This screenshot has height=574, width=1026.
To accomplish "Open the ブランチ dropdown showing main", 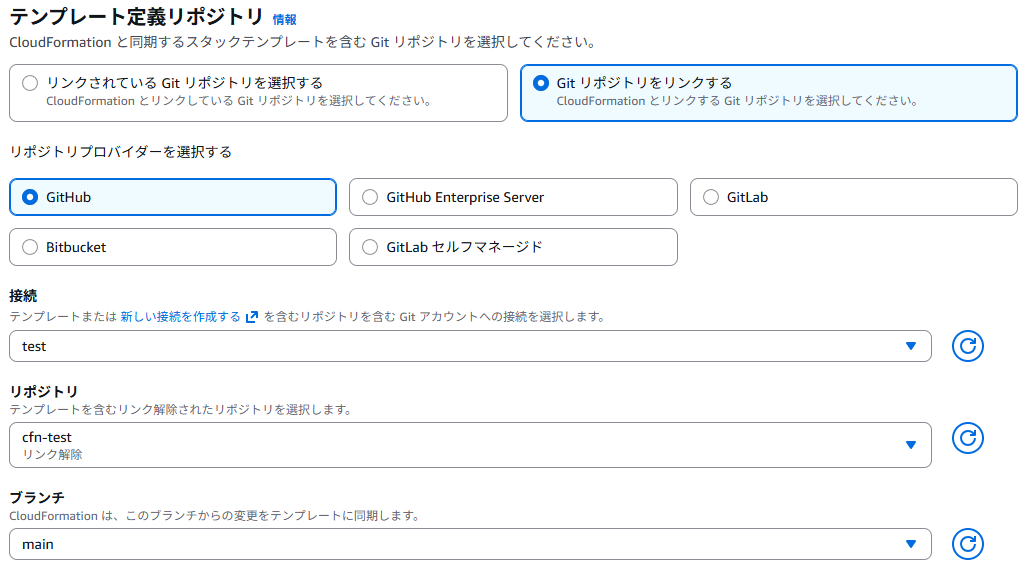I will coord(470,544).
